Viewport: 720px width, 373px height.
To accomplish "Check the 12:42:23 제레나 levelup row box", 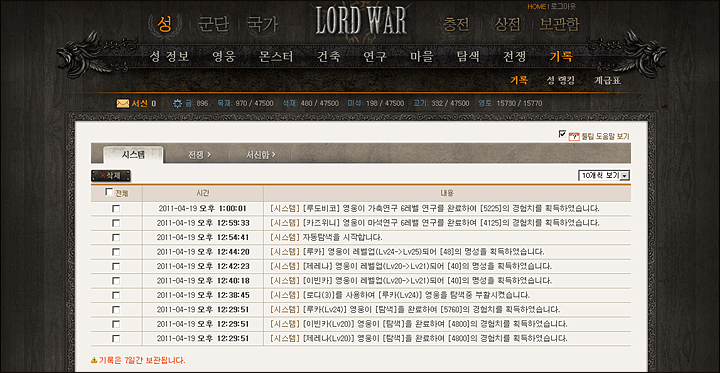I will [116, 266].
